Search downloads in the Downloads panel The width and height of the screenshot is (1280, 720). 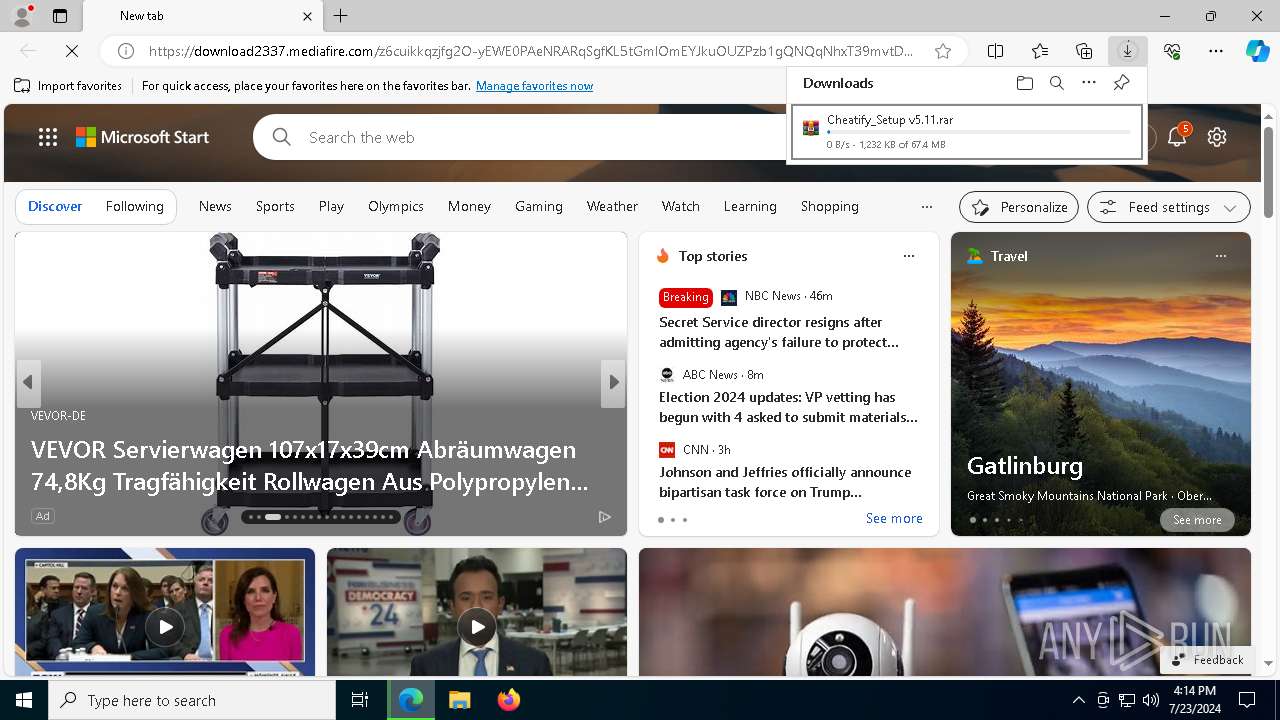coord(1057,83)
